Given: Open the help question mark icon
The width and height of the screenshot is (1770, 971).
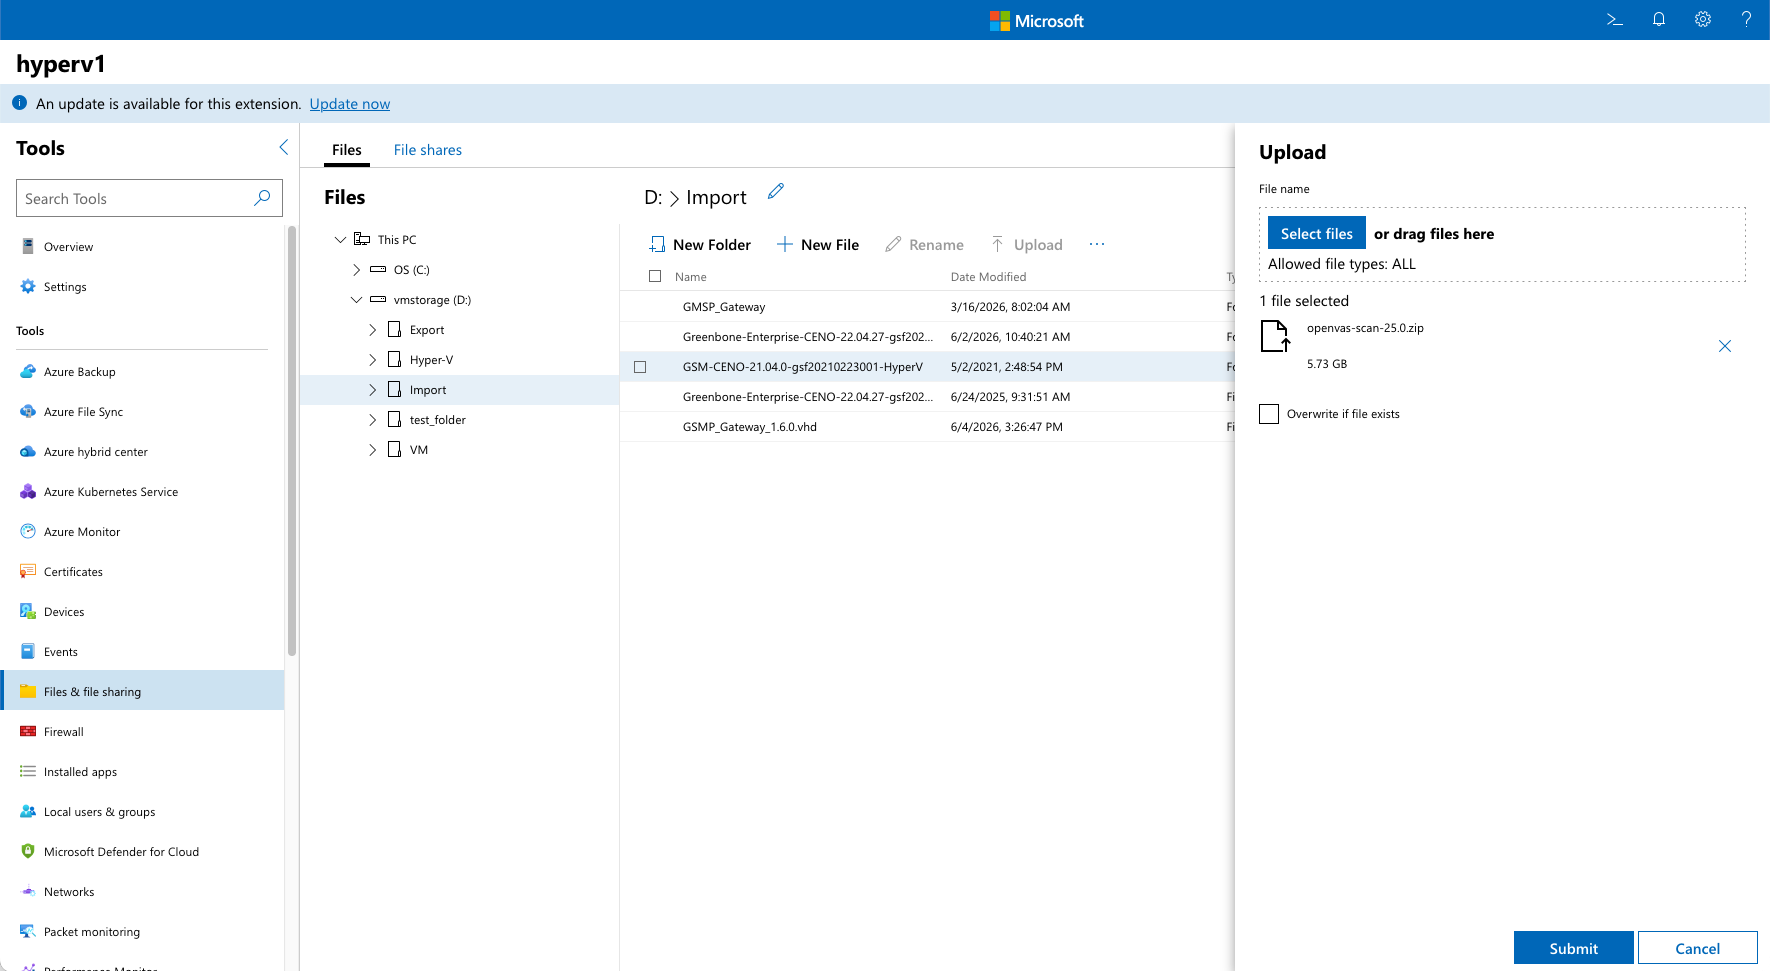Looking at the screenshot, I should coord(1746,20).
